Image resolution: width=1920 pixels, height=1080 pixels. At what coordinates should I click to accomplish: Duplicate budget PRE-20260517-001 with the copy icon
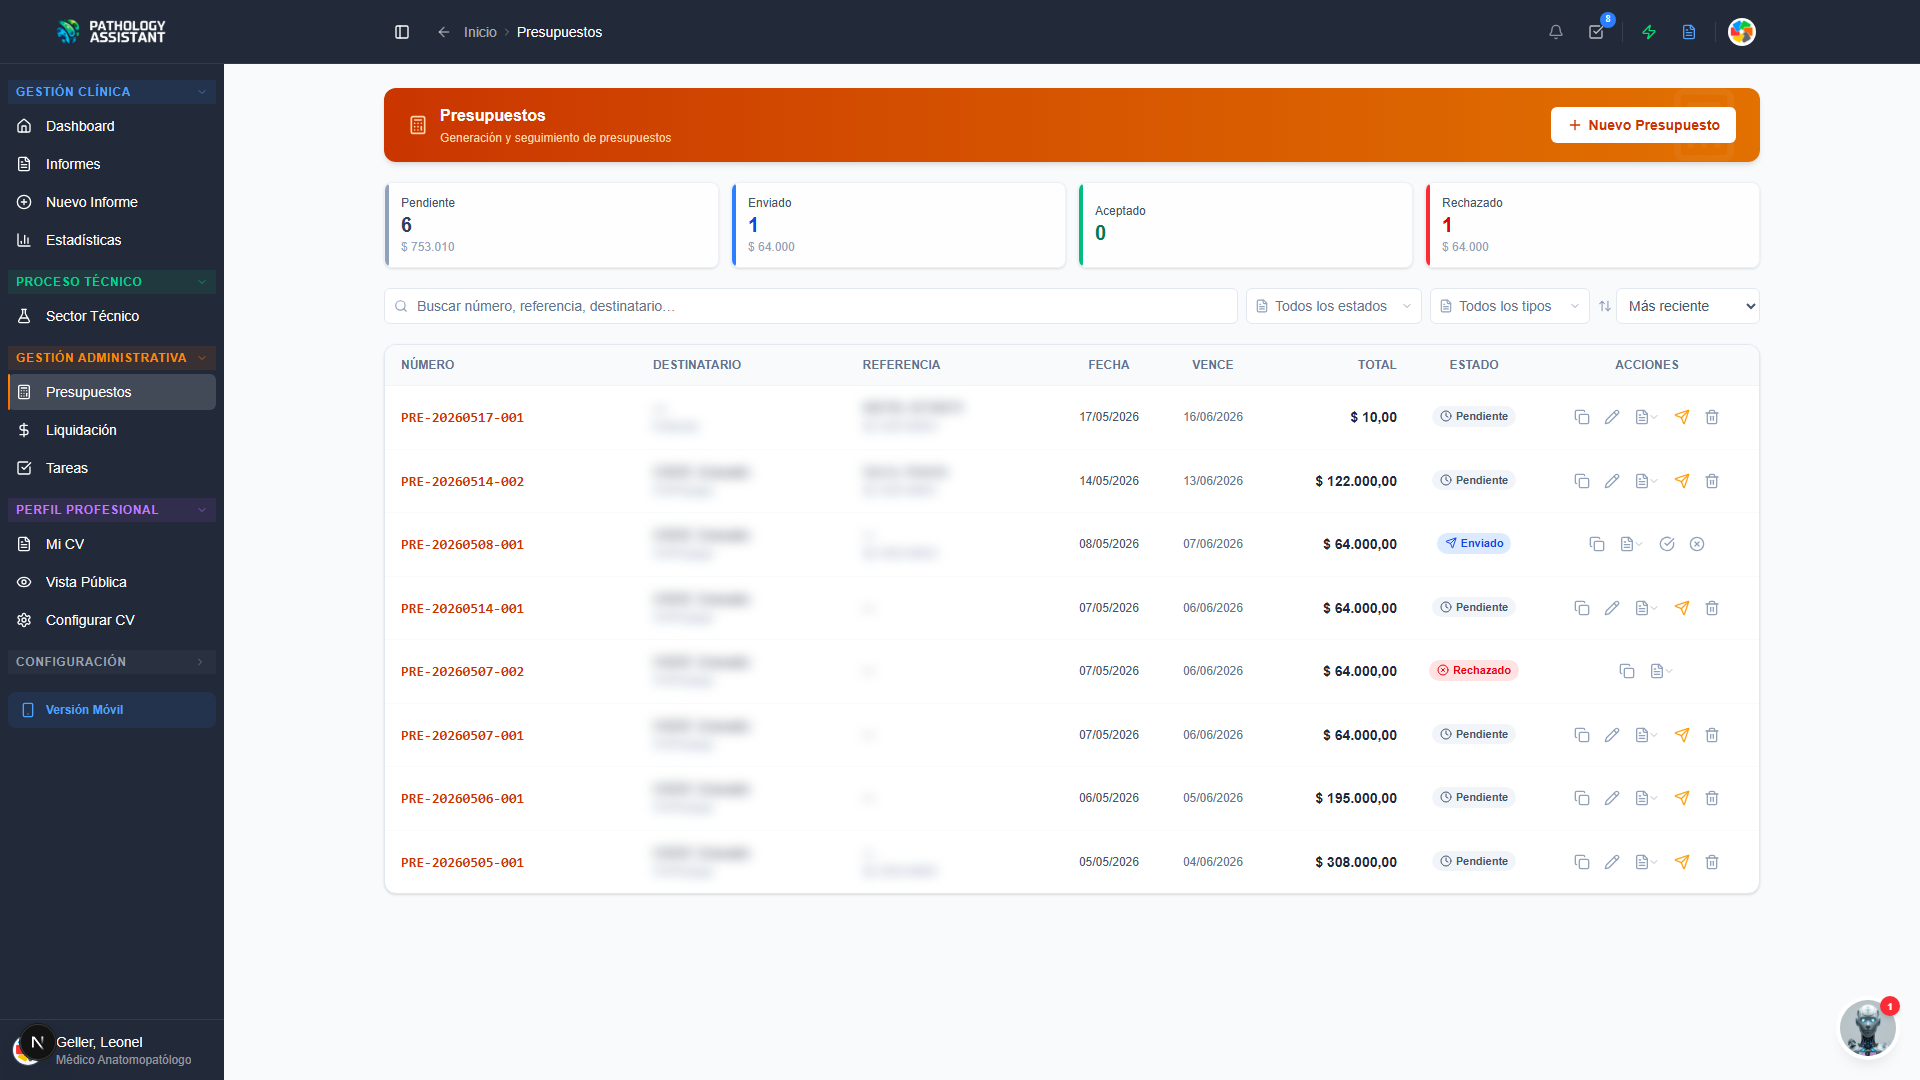pyautogui.click(x=1582, y=417)
